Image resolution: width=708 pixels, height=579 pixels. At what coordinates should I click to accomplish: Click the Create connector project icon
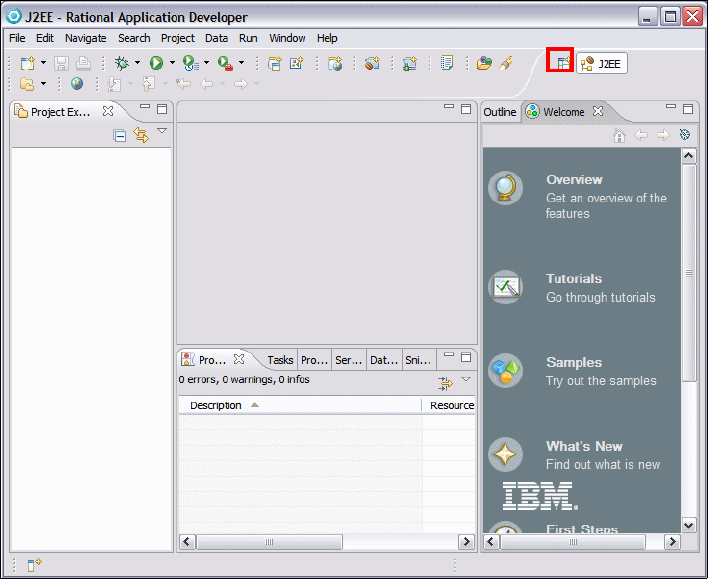(410, 63)
